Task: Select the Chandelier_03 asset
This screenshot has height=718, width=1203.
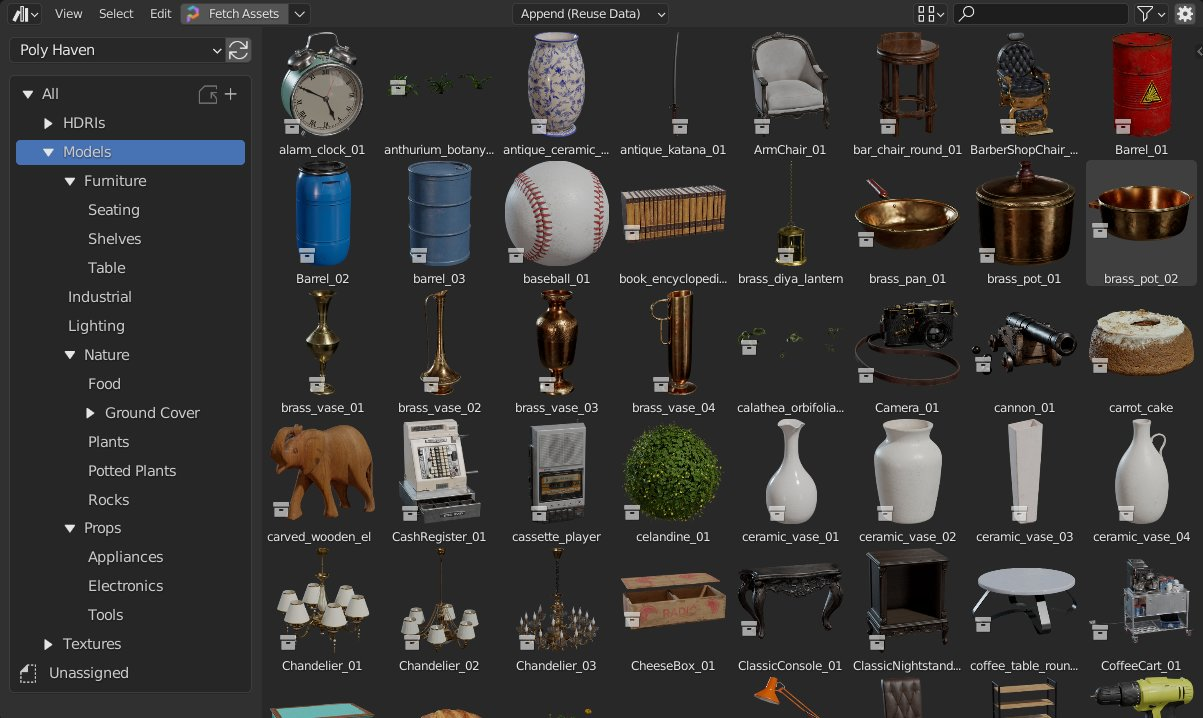Action: [556, 601]
